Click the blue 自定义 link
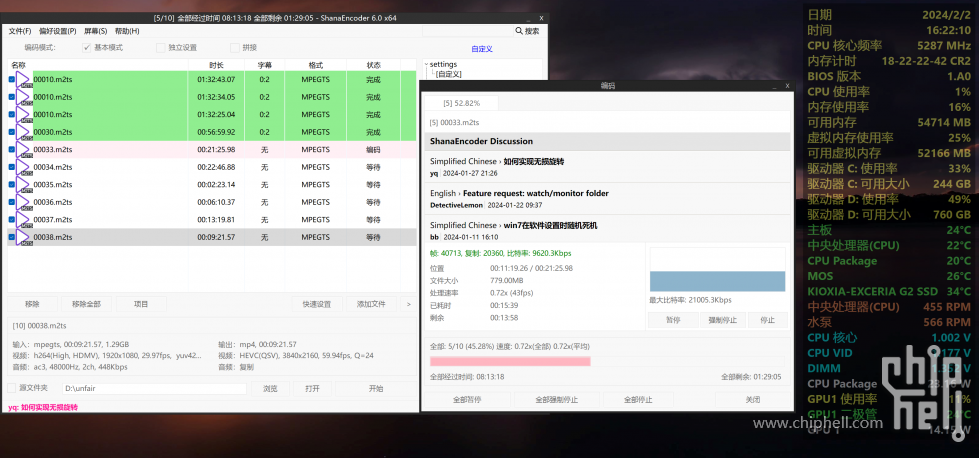Screen dimensions: 979x458 [482, 48]
